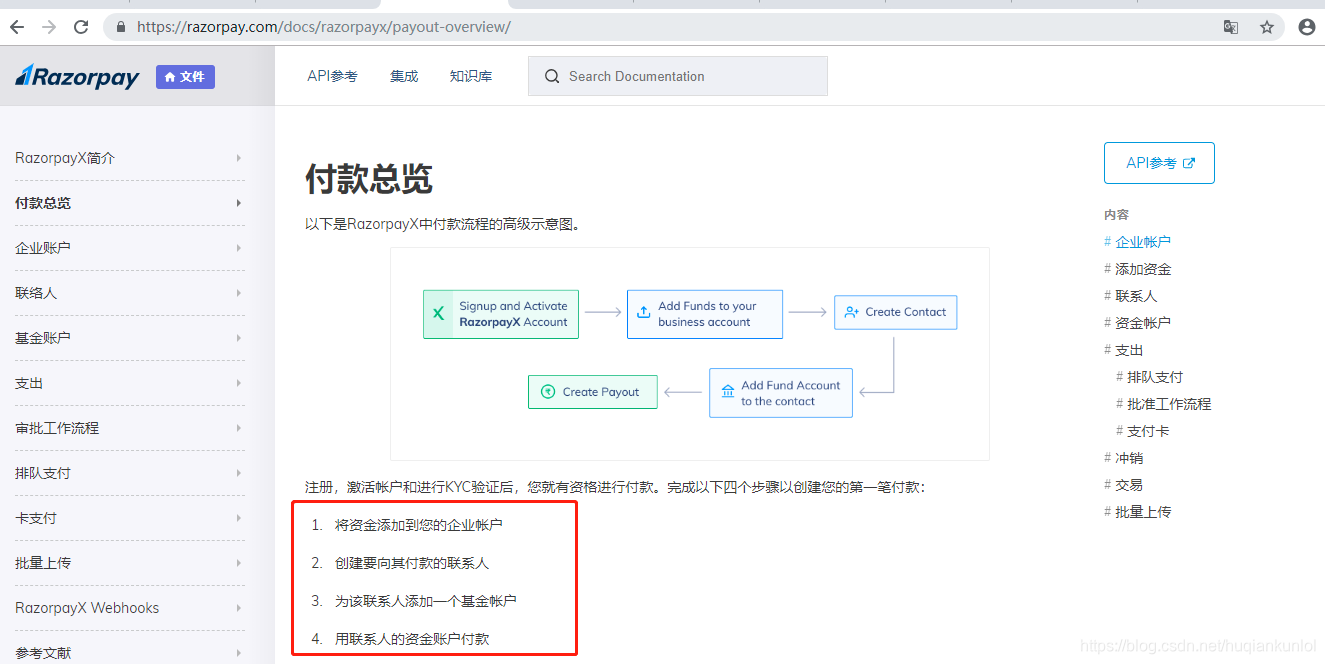The width and height of the screenshot is (1325, 664).
Task: Click the Razorpay logo
Action: pyautogui.click(x=77, y=77)
